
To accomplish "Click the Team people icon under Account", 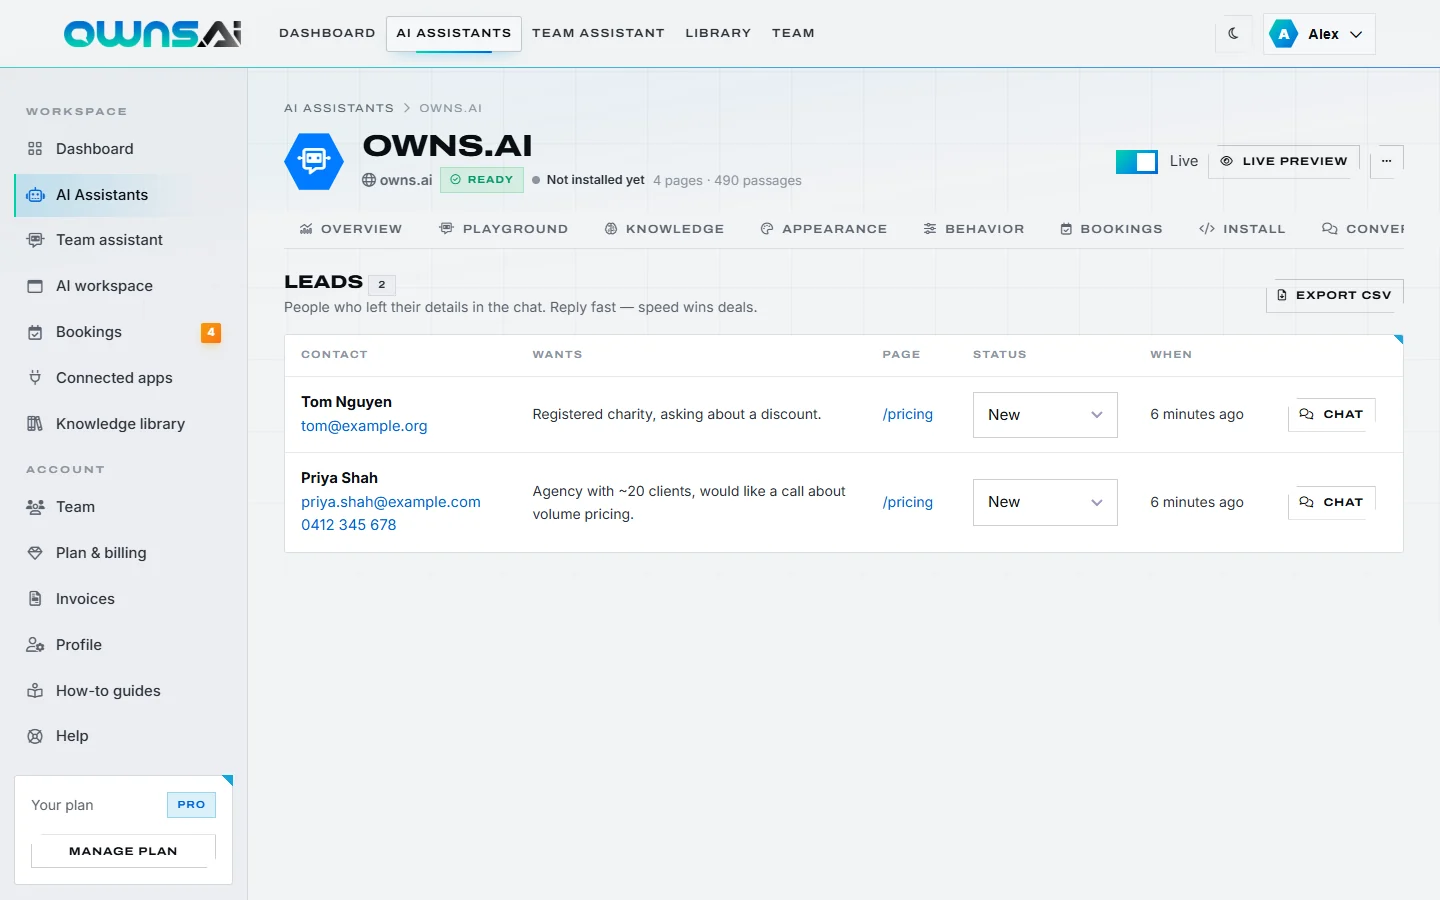I will 35,507.
